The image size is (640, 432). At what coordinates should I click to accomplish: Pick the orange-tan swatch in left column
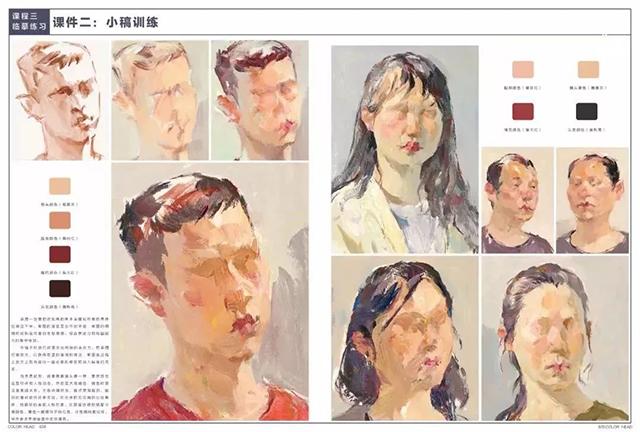click(60, 220)
